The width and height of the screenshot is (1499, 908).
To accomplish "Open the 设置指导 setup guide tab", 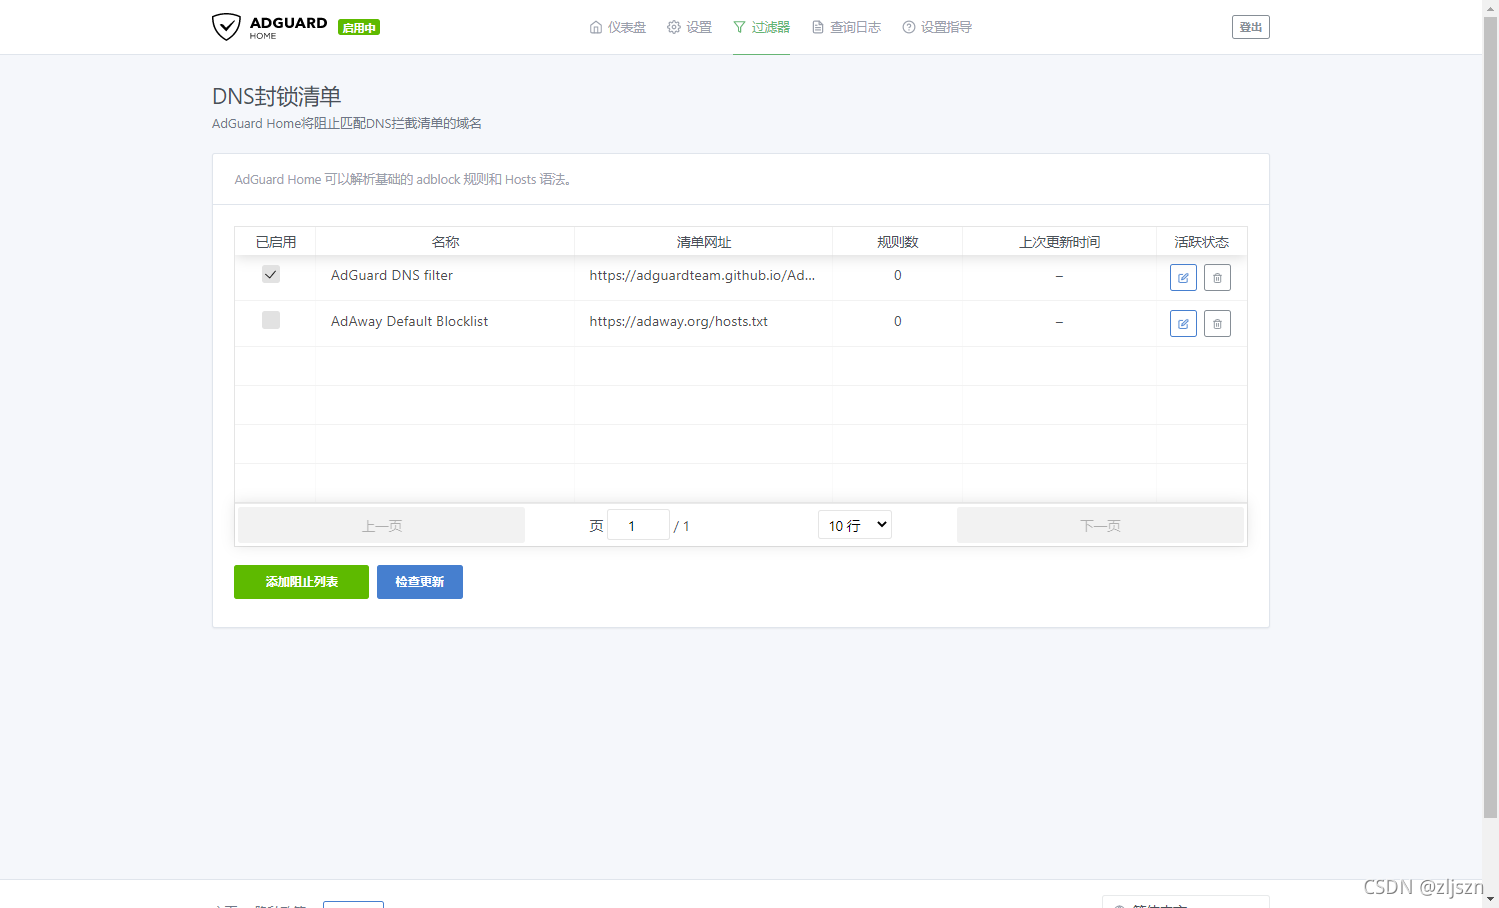I will pos(937,27).
